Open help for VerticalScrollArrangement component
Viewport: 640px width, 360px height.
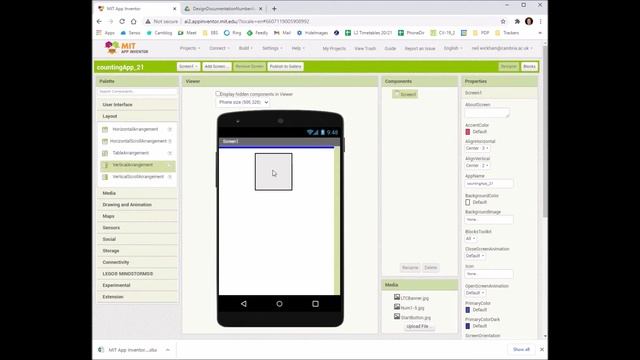pos(170,177)
